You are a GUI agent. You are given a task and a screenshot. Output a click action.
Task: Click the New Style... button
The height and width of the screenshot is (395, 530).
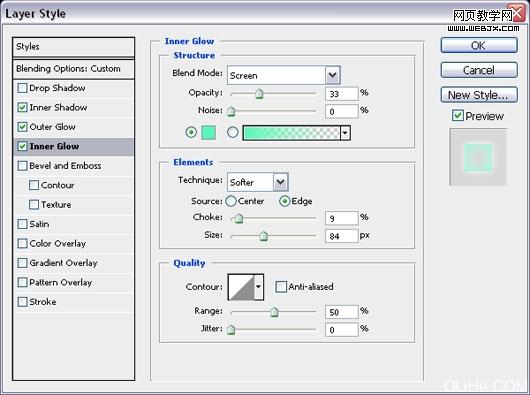(x=479, y=95)
